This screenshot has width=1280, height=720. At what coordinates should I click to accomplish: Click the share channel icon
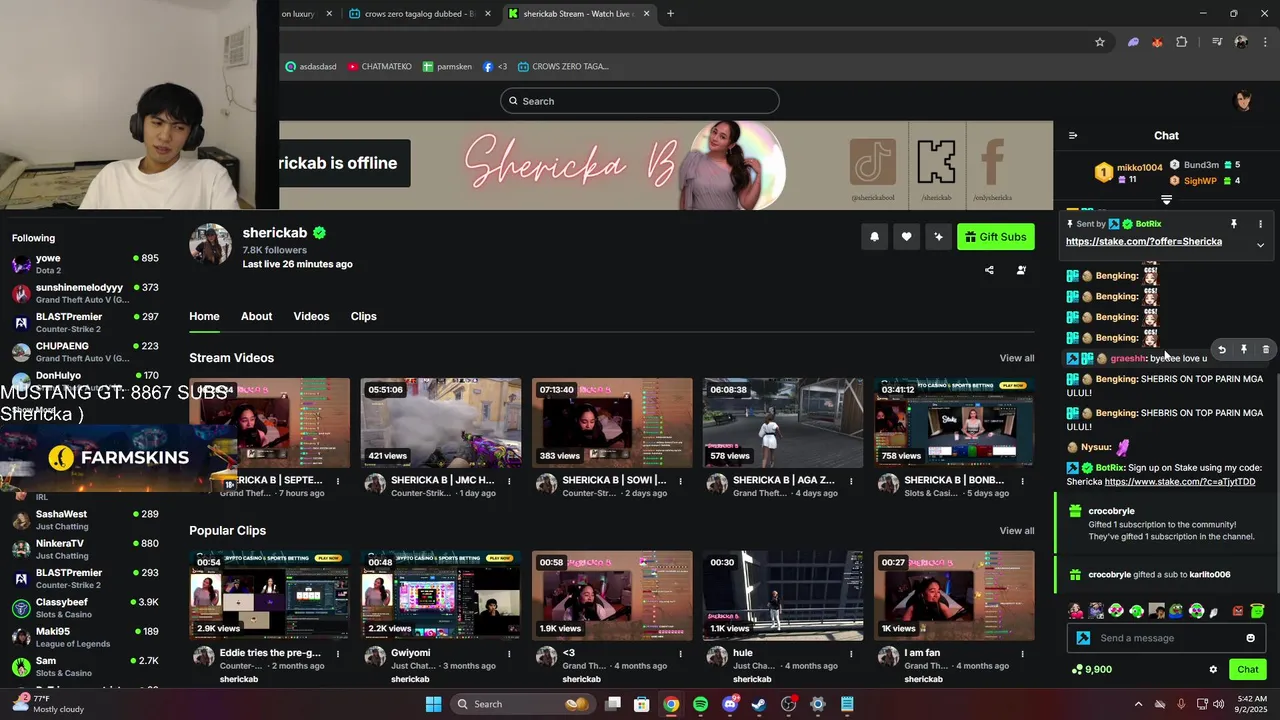(989, 270)
